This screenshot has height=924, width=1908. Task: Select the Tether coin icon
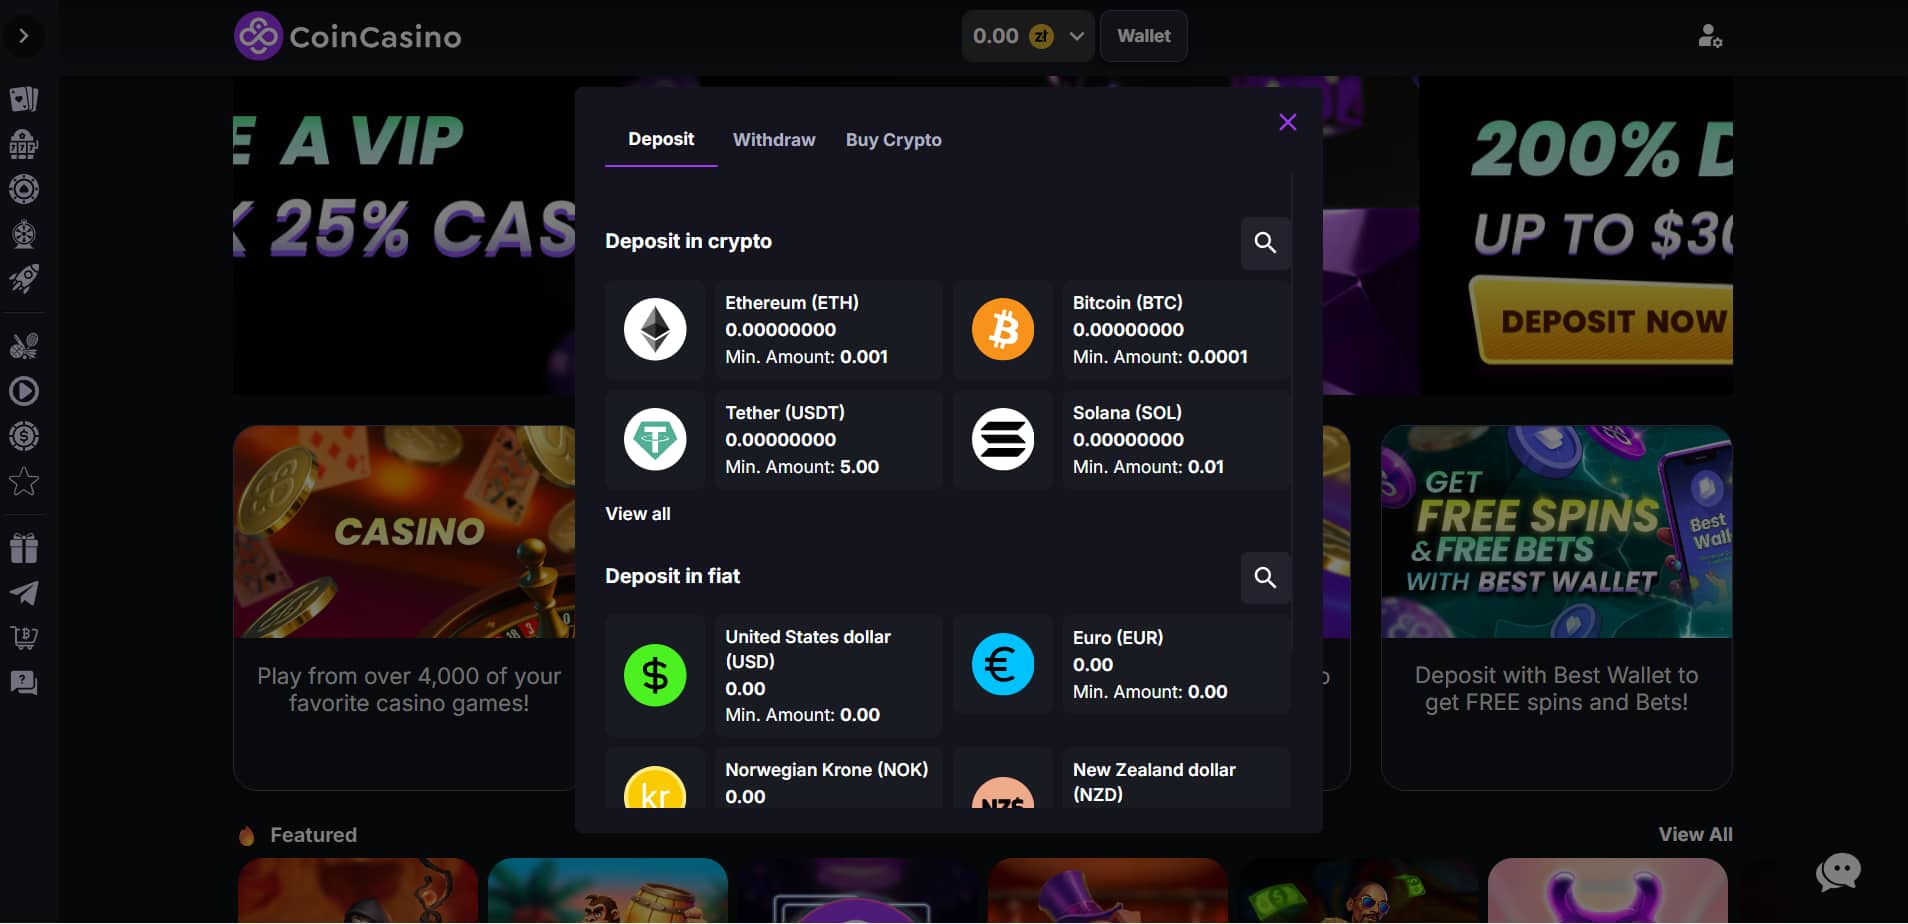click(655, 439)
